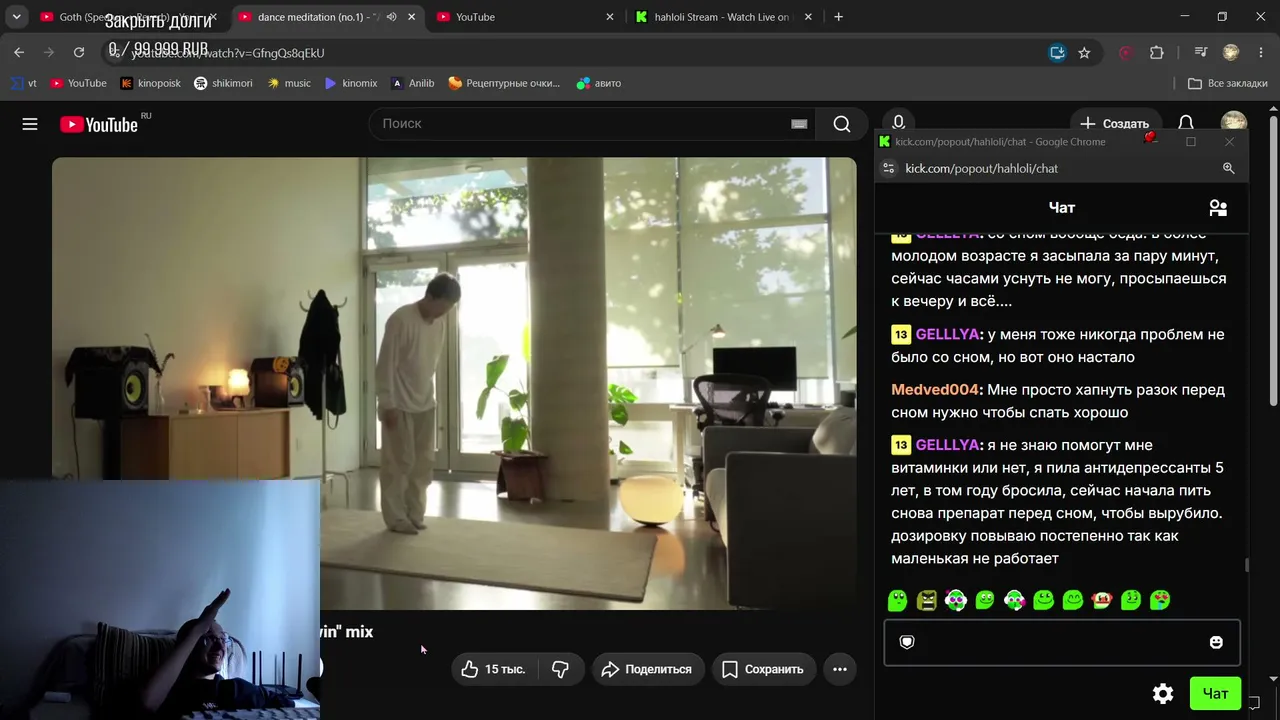
Task: Open the Anilib bookmark
Action: (413, 83)
